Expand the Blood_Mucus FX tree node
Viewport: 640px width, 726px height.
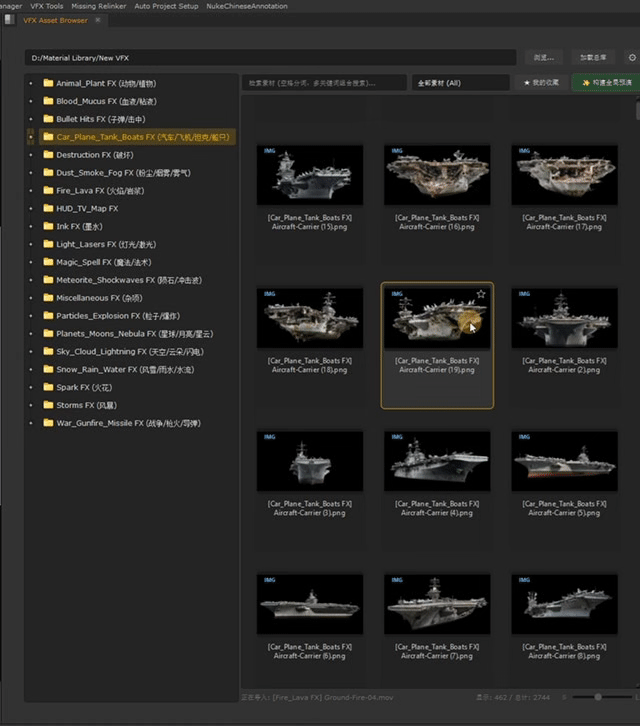coord(31,101)
